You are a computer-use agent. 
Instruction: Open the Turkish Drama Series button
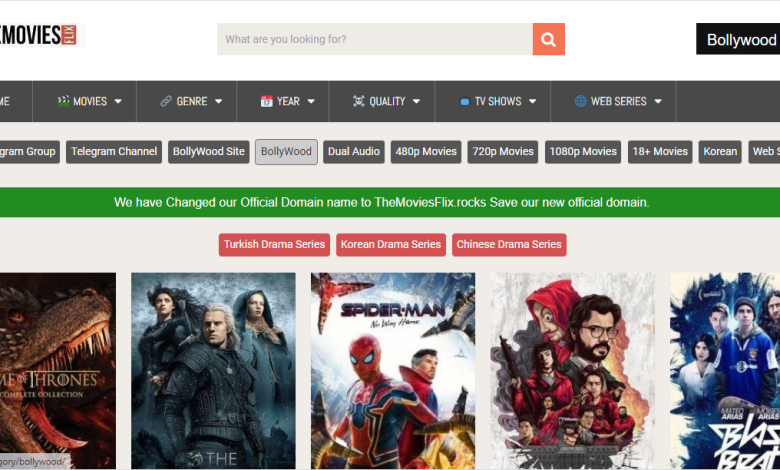pos(274,245)
